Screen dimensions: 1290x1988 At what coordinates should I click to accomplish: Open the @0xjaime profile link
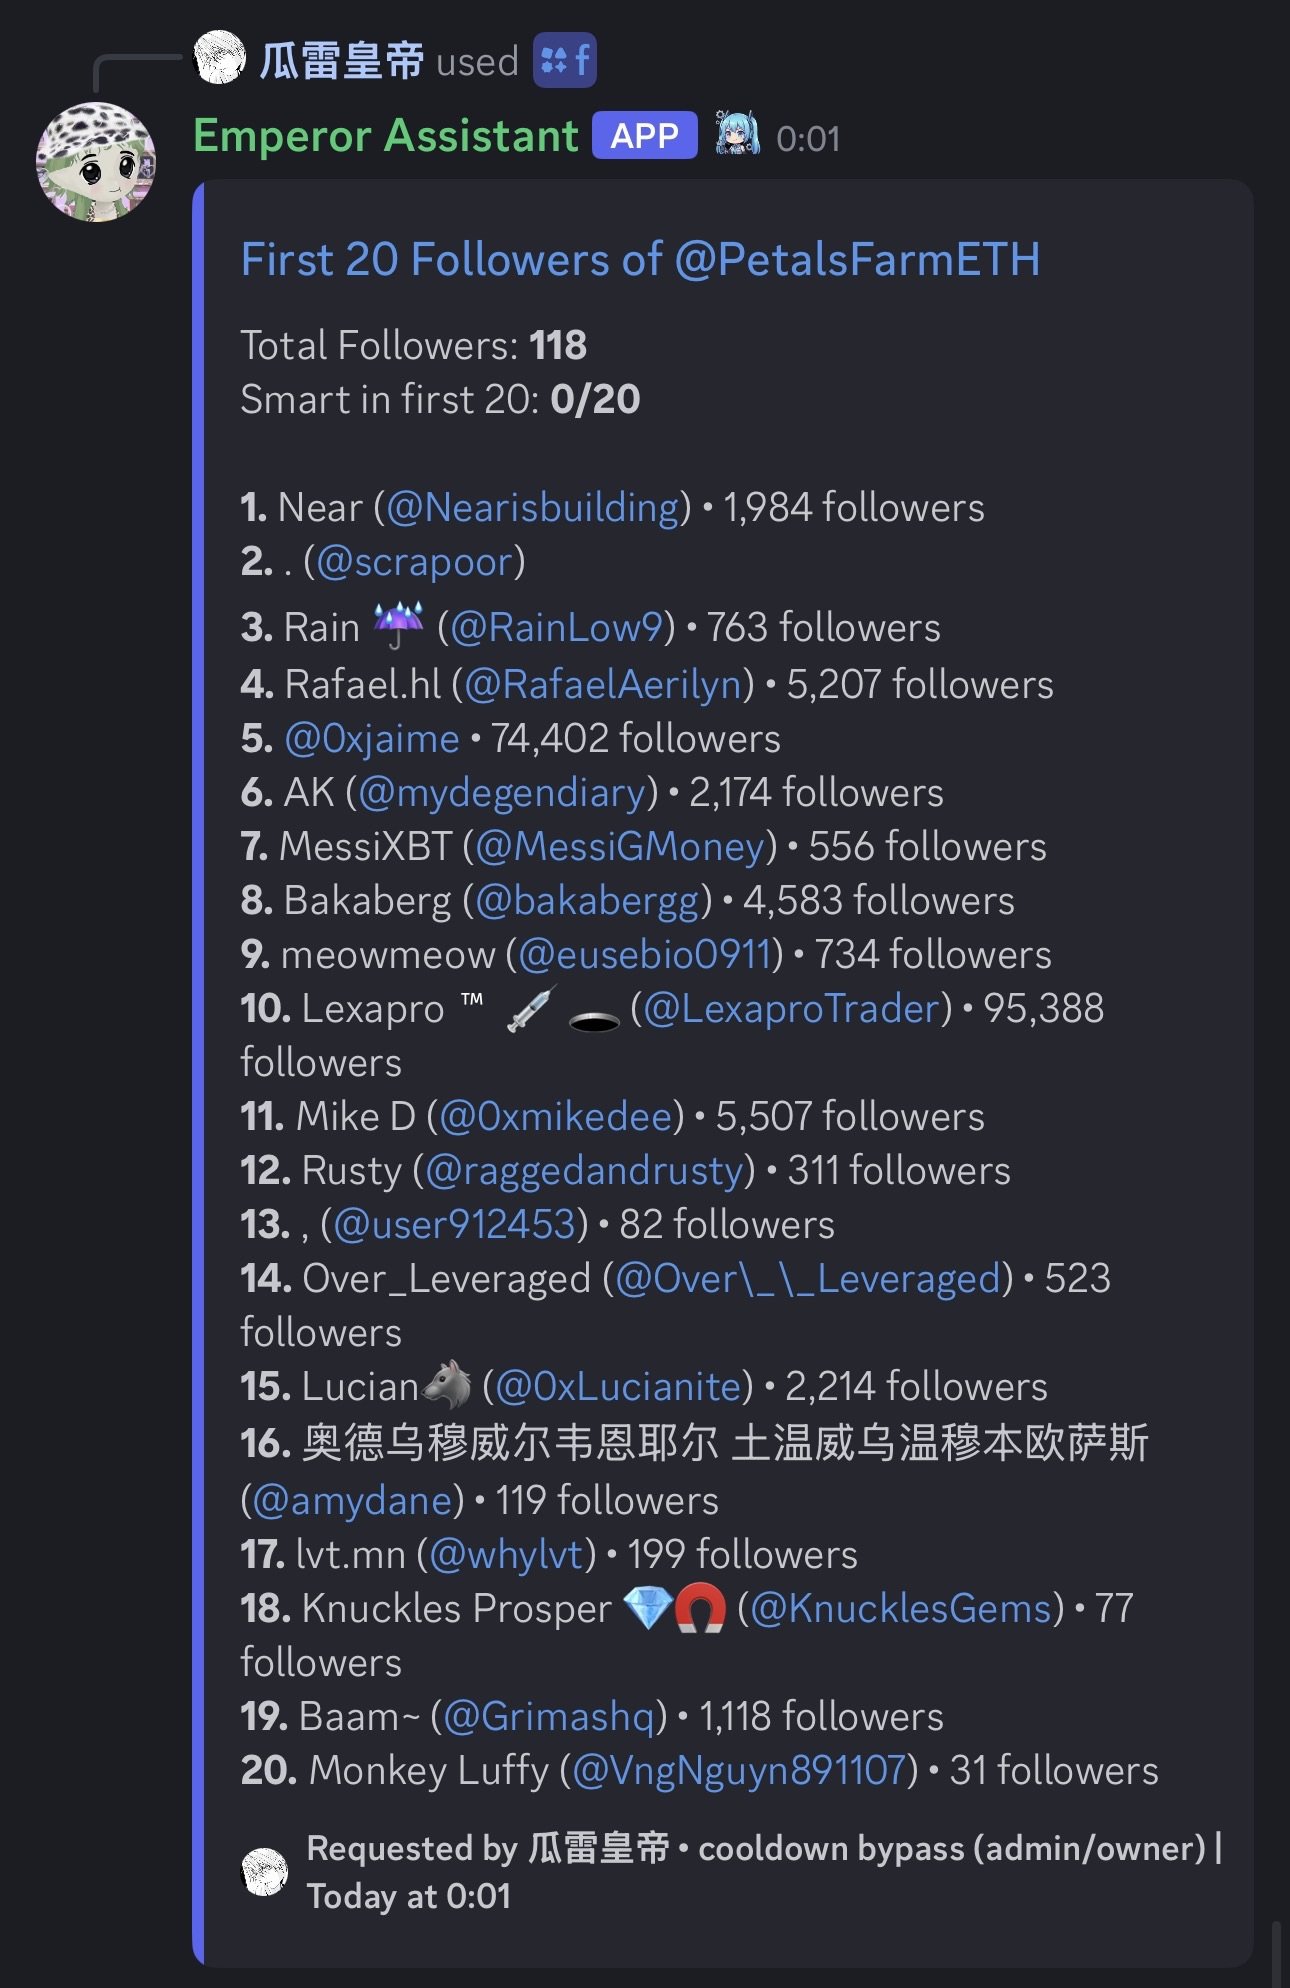[372, 739]
